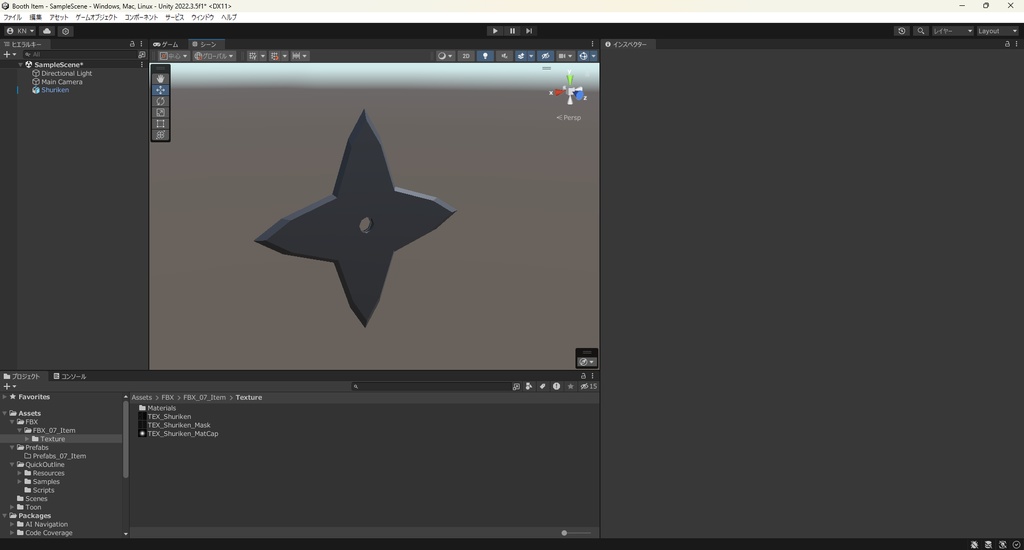Toggle scene audio mute
The width and height of the screenshot is (1024, 550).
pyautogui.click(x=504, y=56)
